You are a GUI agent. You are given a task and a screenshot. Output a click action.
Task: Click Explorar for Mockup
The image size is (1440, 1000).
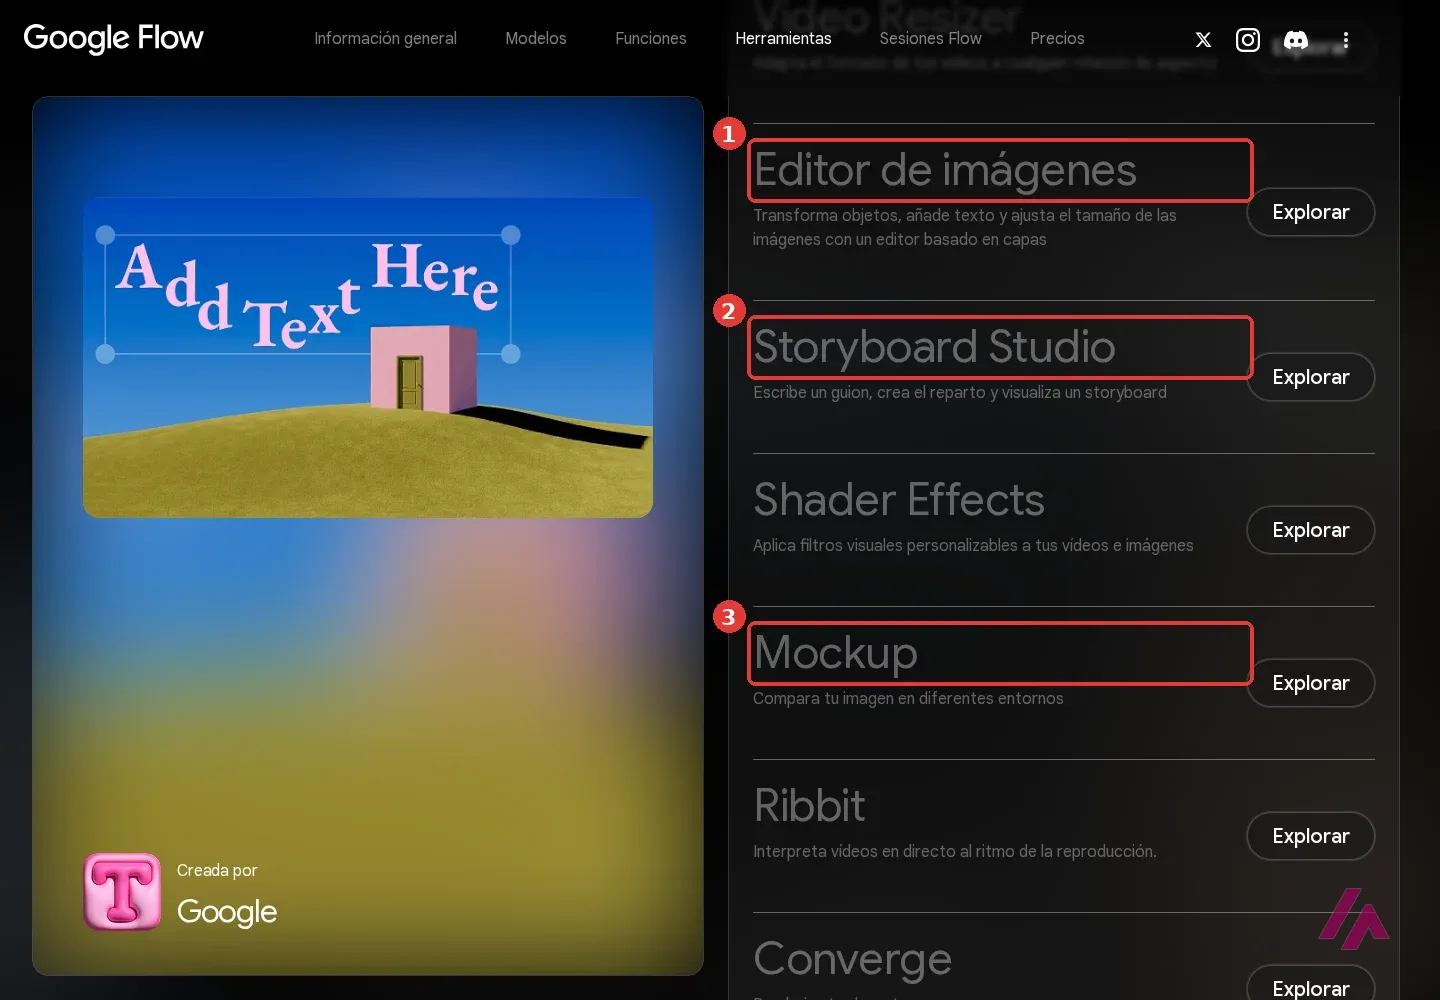click(x=1311, y=683)
